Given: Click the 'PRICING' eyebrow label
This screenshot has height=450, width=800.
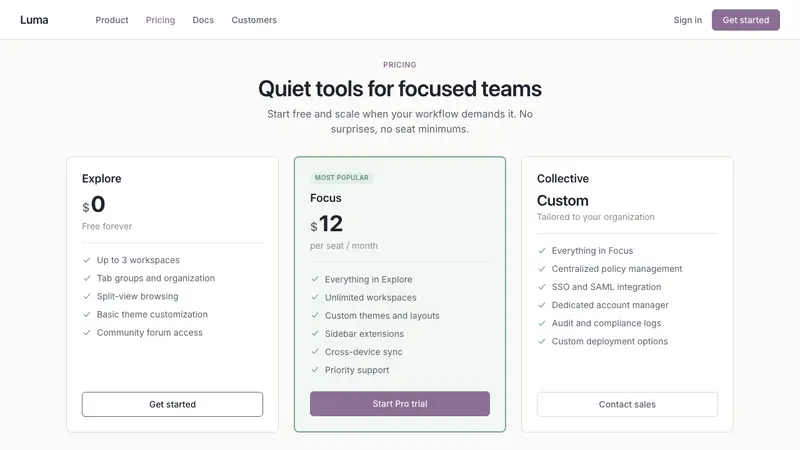Looking at the screenshot, I should click(399, 65).
